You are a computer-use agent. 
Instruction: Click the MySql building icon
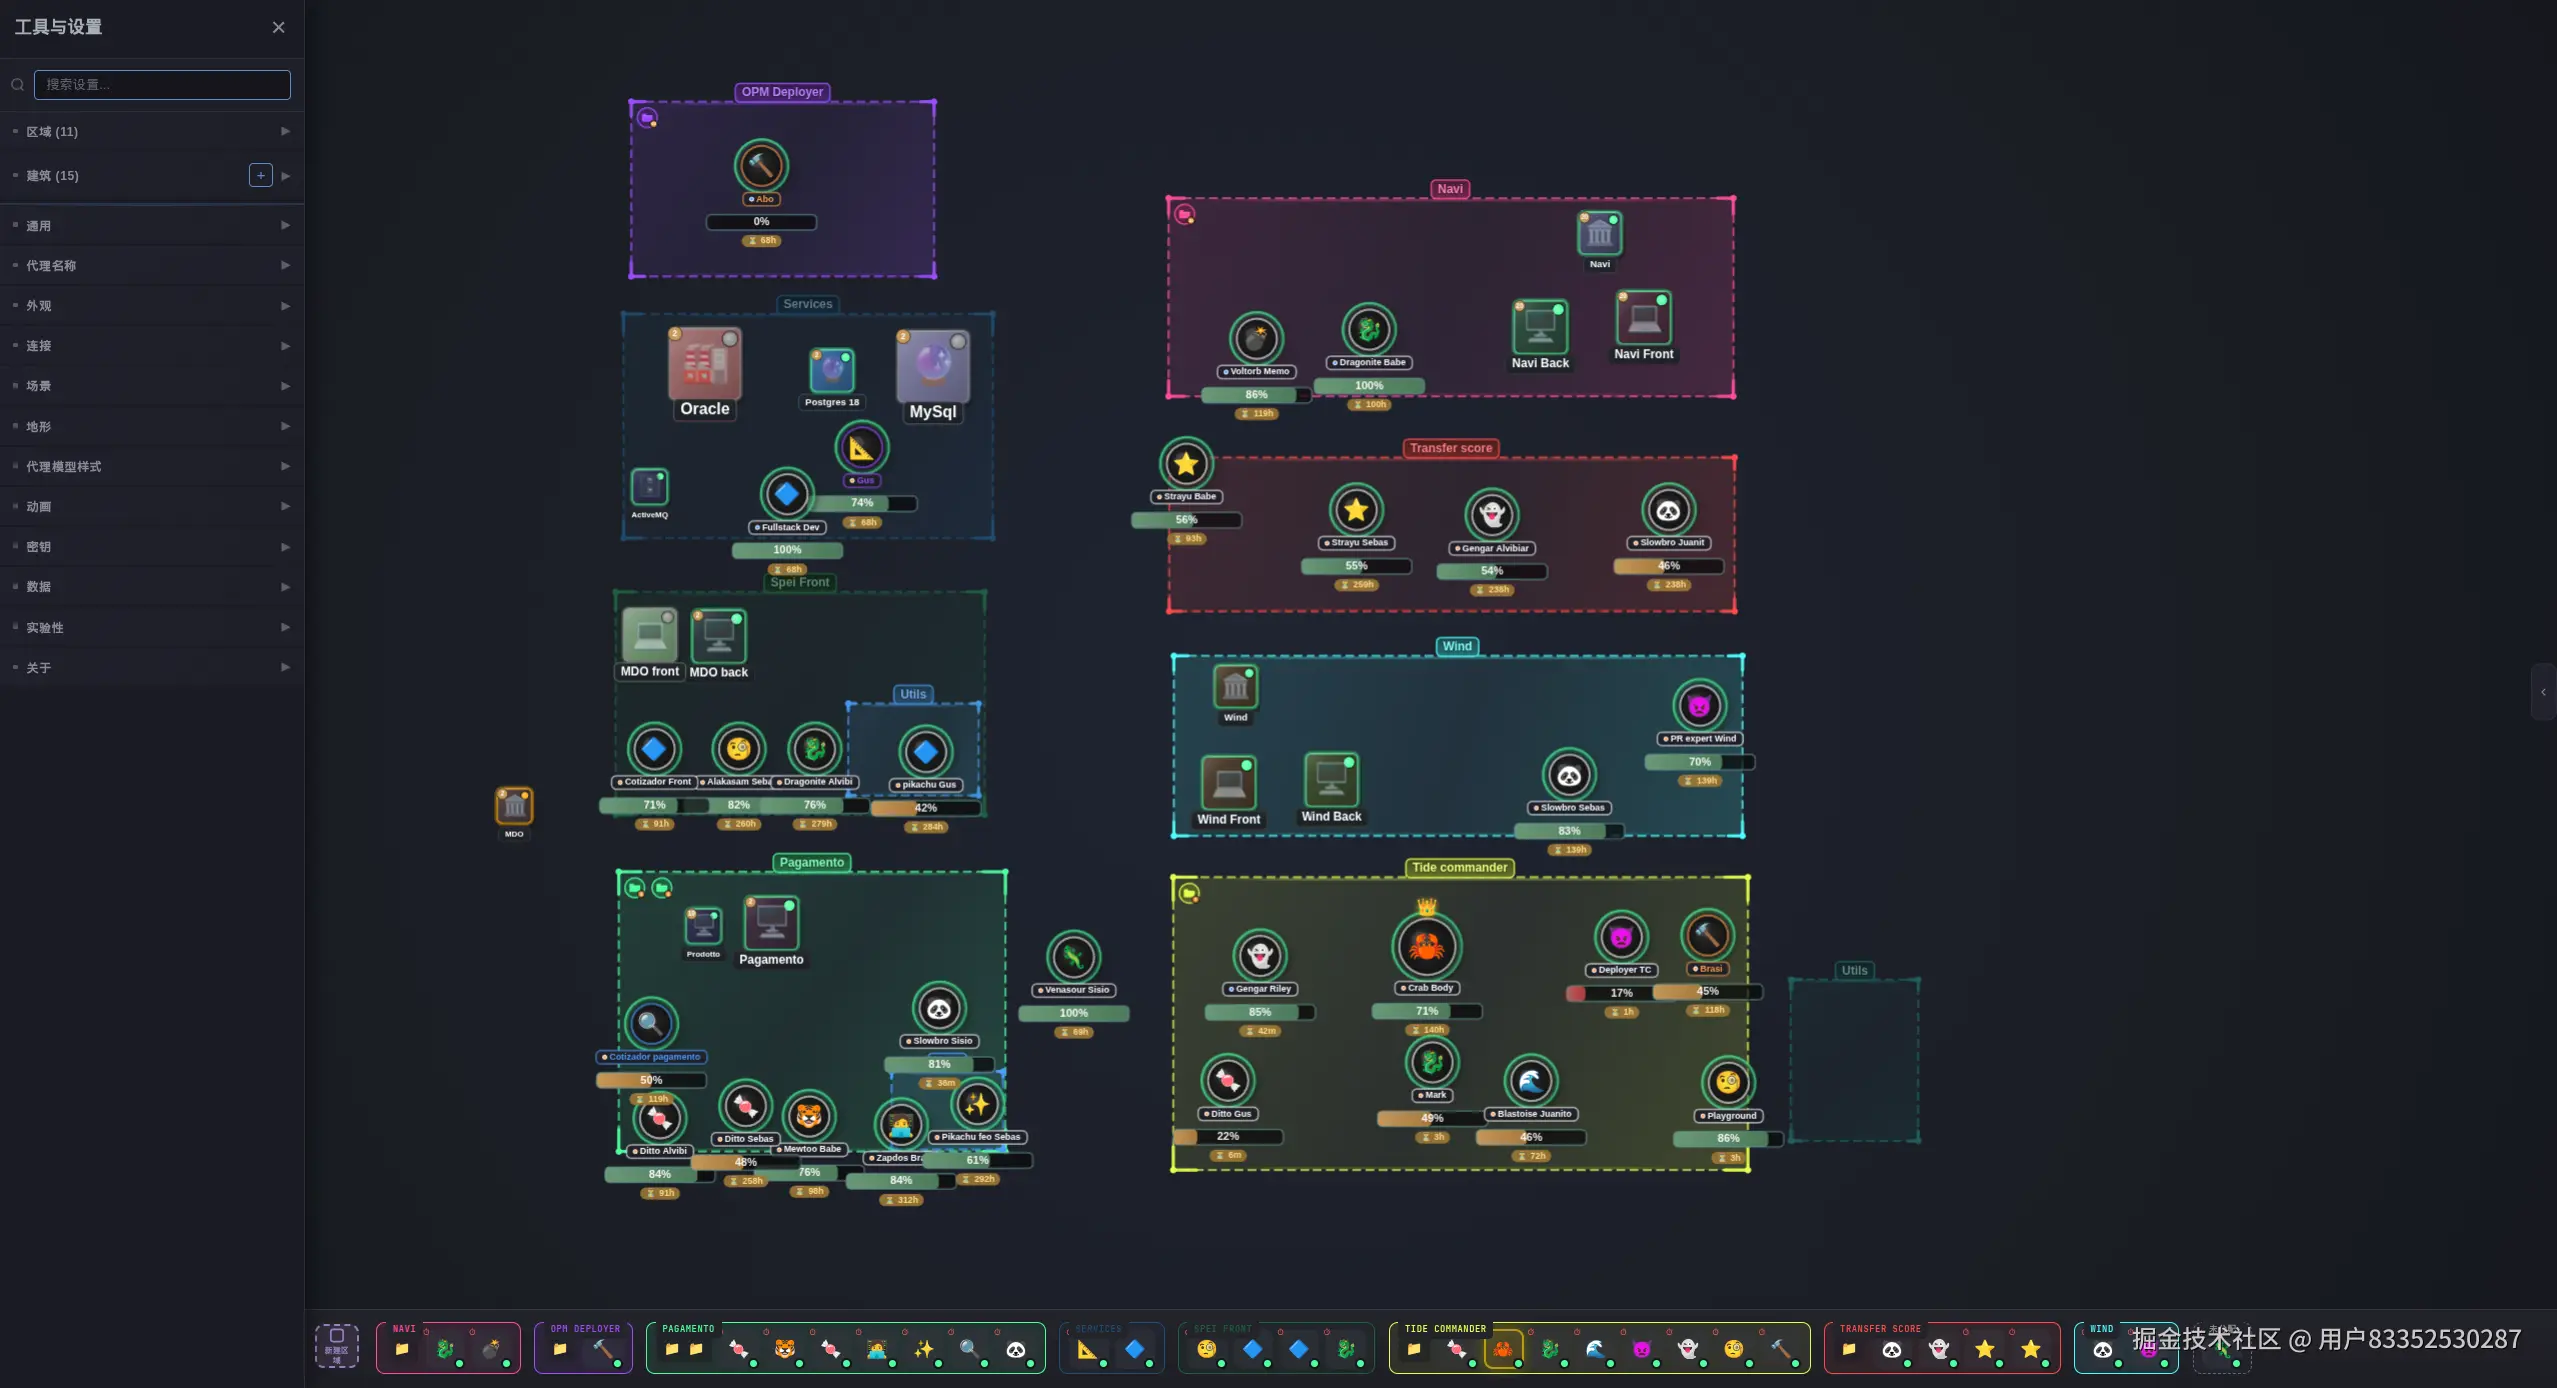[932, 366]
